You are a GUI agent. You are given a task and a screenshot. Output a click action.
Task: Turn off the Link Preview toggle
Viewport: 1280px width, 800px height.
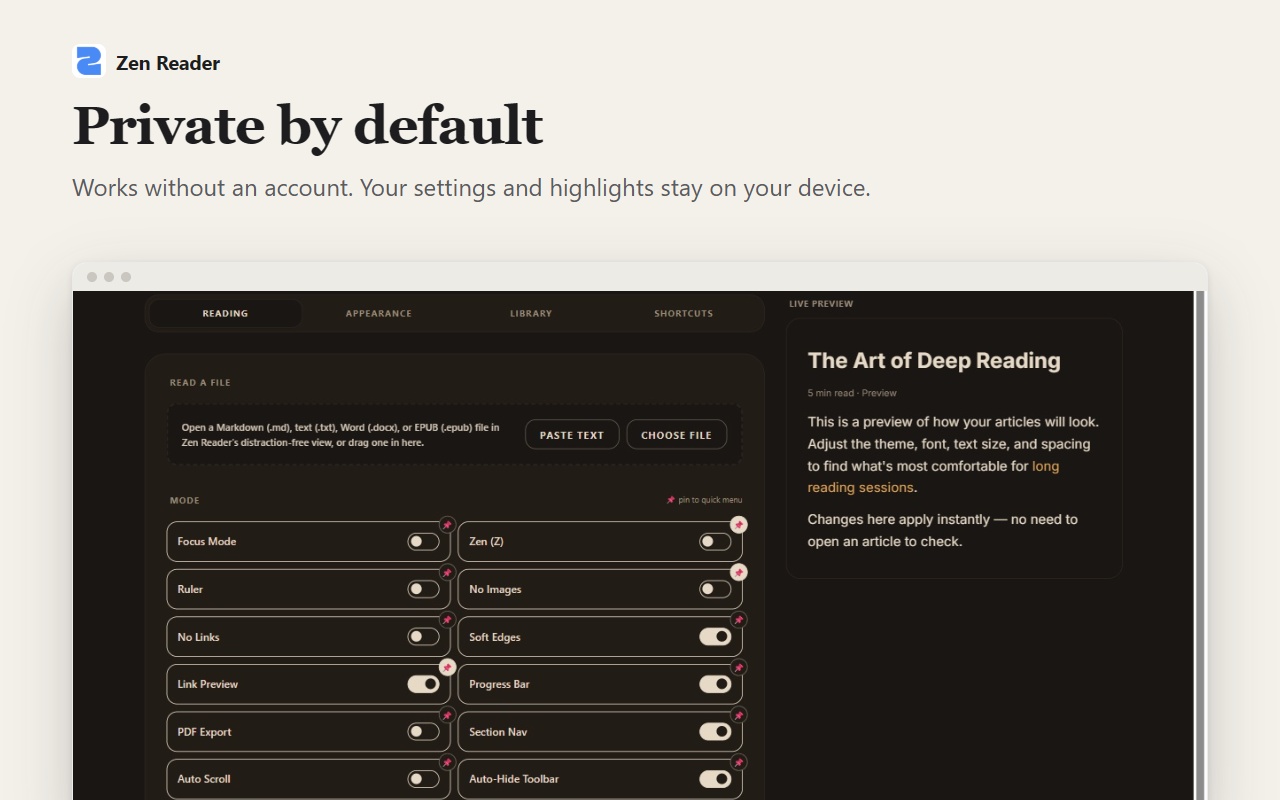tap(423, 684)
